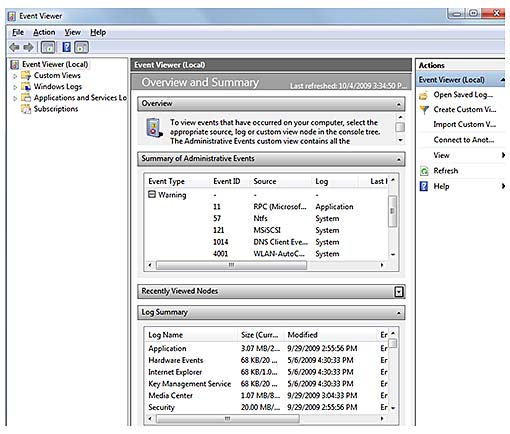Open the Help submenu arrow in Actions
Screen dimensions: 510x434
(503, 186)
